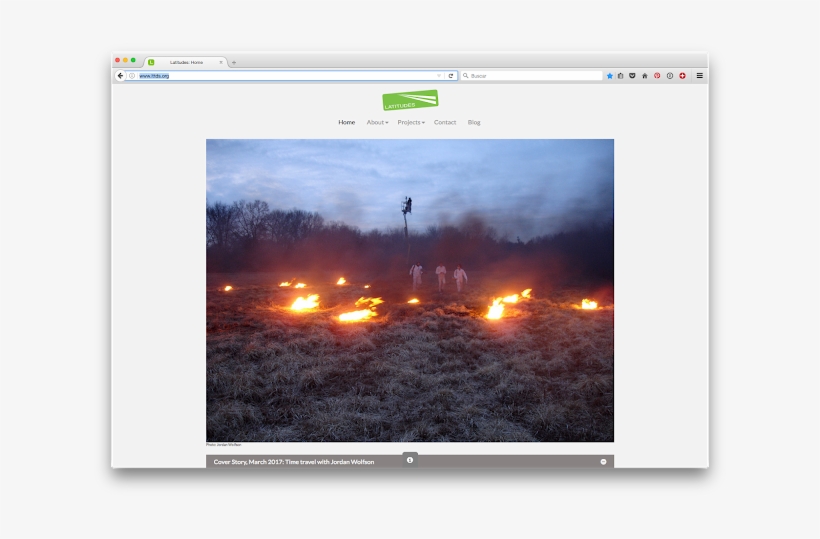Screen dimensions: 820x539
Task: Open a new tab with the plus button
Action: [x=234, y=62]
